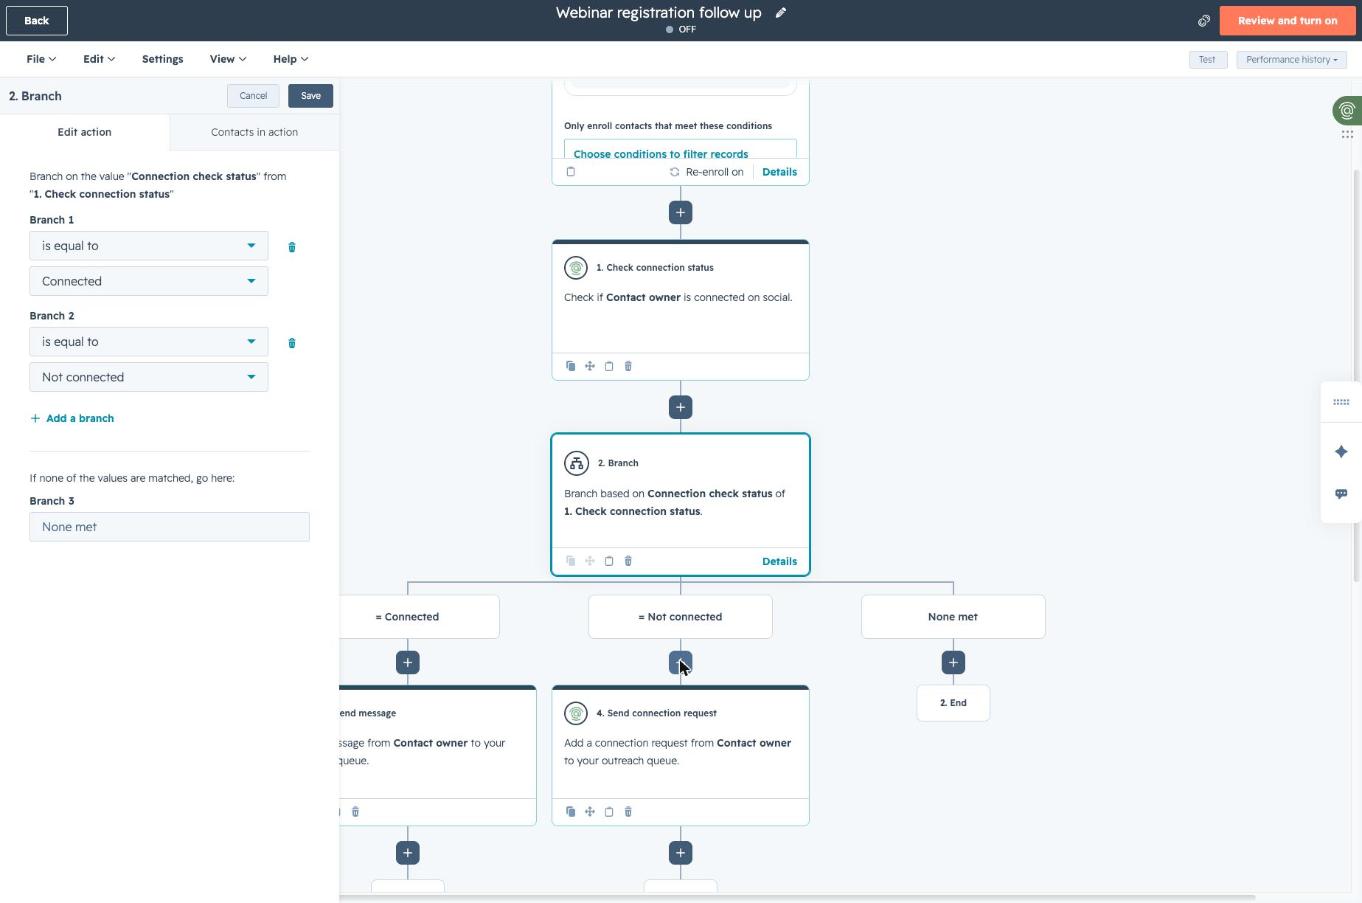Clone the Check connection status action
This screenshot has width=1362, height=903.
(571, 366)
